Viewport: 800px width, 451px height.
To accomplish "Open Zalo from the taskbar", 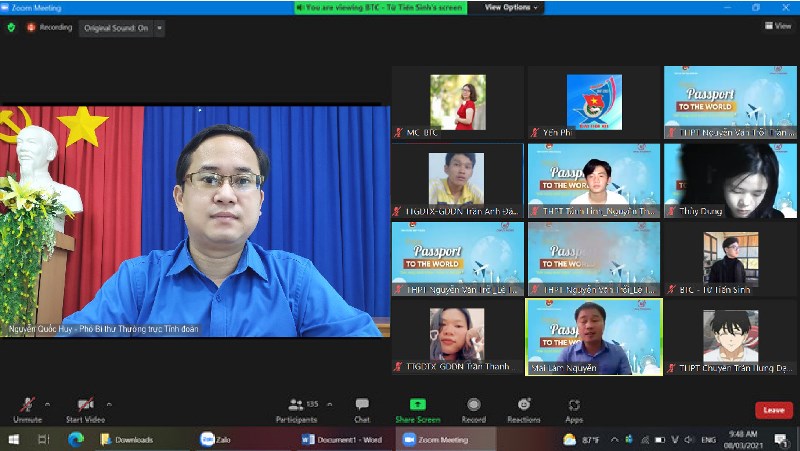I will 216,440.
